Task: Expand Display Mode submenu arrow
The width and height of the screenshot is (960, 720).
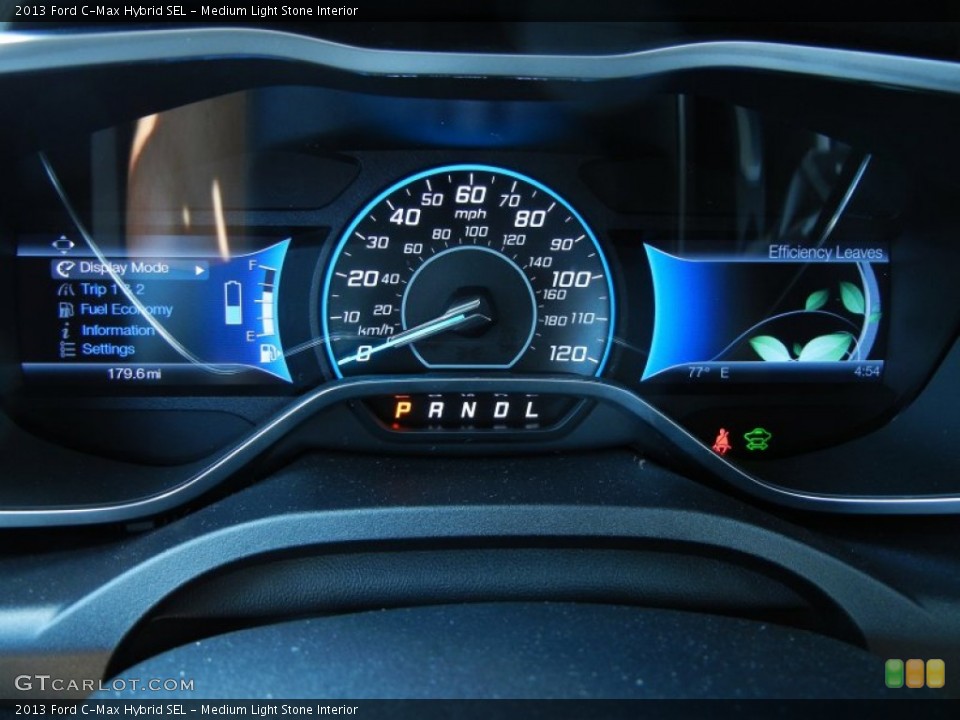Action: pyautogui.click(x=200, y=270)
